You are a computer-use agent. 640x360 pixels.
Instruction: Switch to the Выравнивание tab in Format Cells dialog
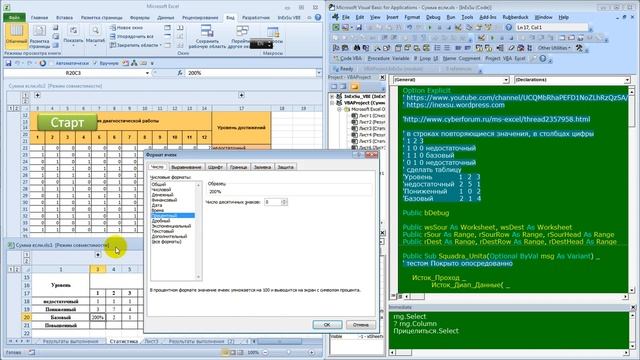click(186, 167)
